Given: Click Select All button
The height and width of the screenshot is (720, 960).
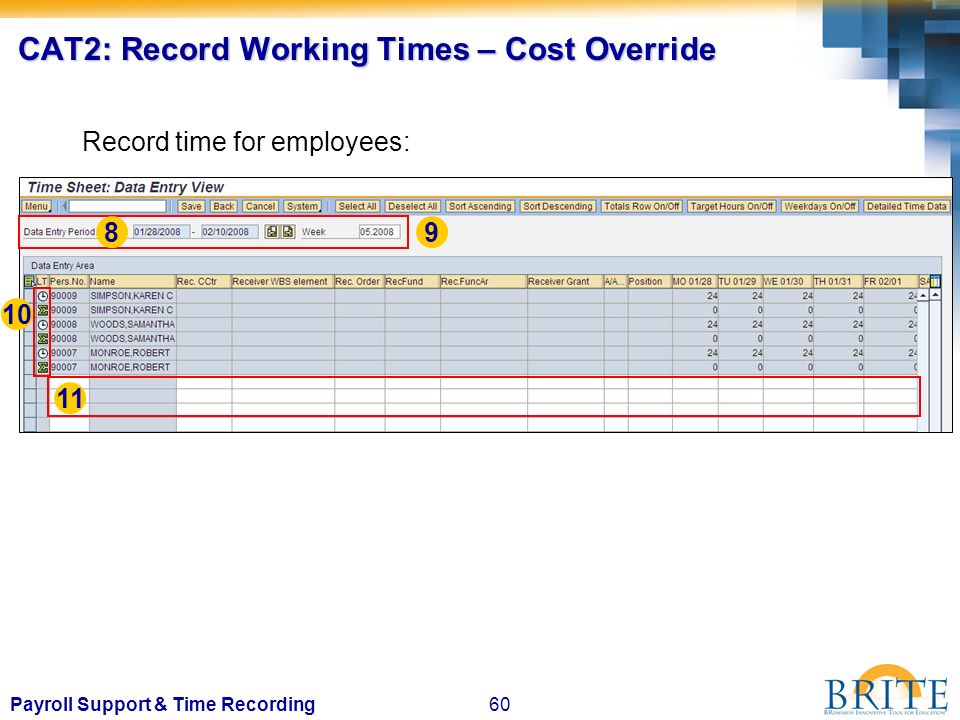Looking at the screenshot, I should click(358, 207).
